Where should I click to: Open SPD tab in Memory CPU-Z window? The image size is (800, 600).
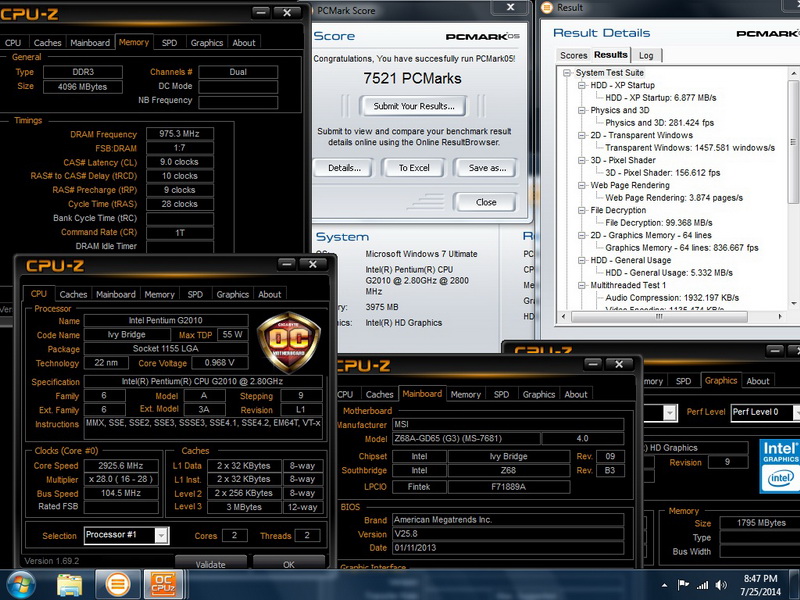(x=169, y=43)
